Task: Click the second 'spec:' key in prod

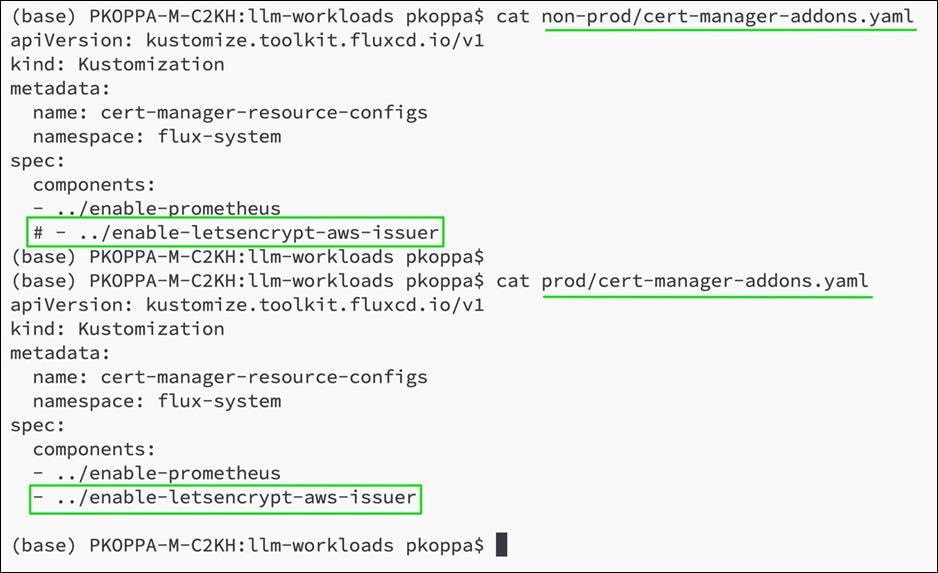Action: 37,425
